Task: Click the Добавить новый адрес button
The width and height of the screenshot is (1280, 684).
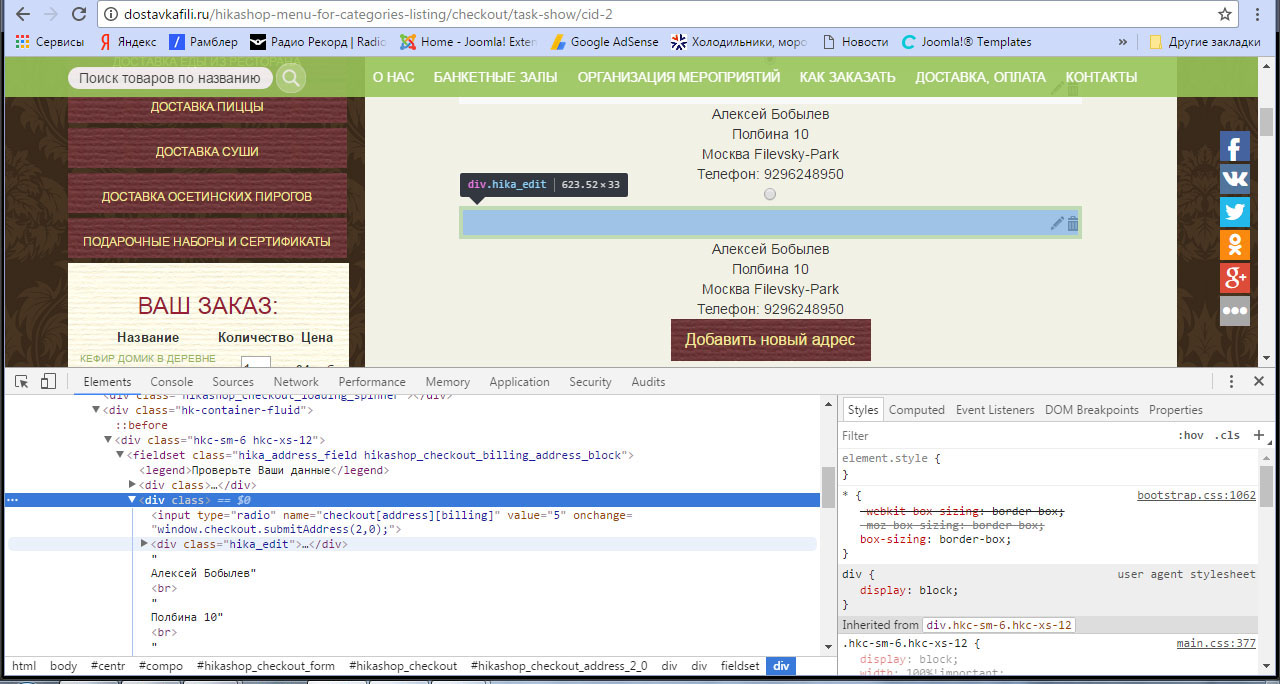Action: (770, 340)
